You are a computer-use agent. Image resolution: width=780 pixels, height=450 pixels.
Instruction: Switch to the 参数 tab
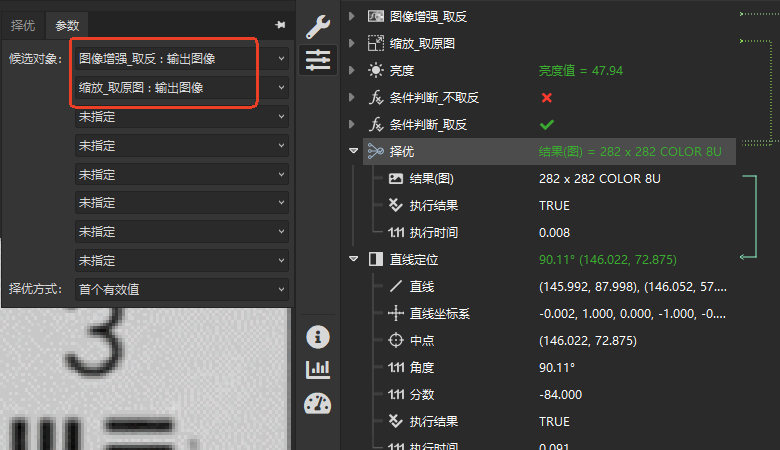[x=67, y=25]
